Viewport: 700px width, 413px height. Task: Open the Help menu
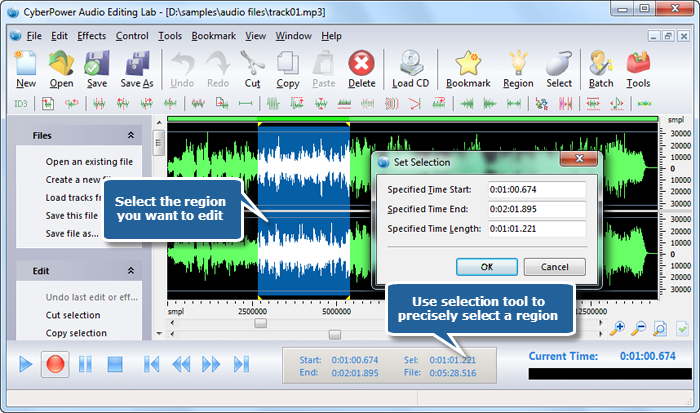(x=331, y=36)
